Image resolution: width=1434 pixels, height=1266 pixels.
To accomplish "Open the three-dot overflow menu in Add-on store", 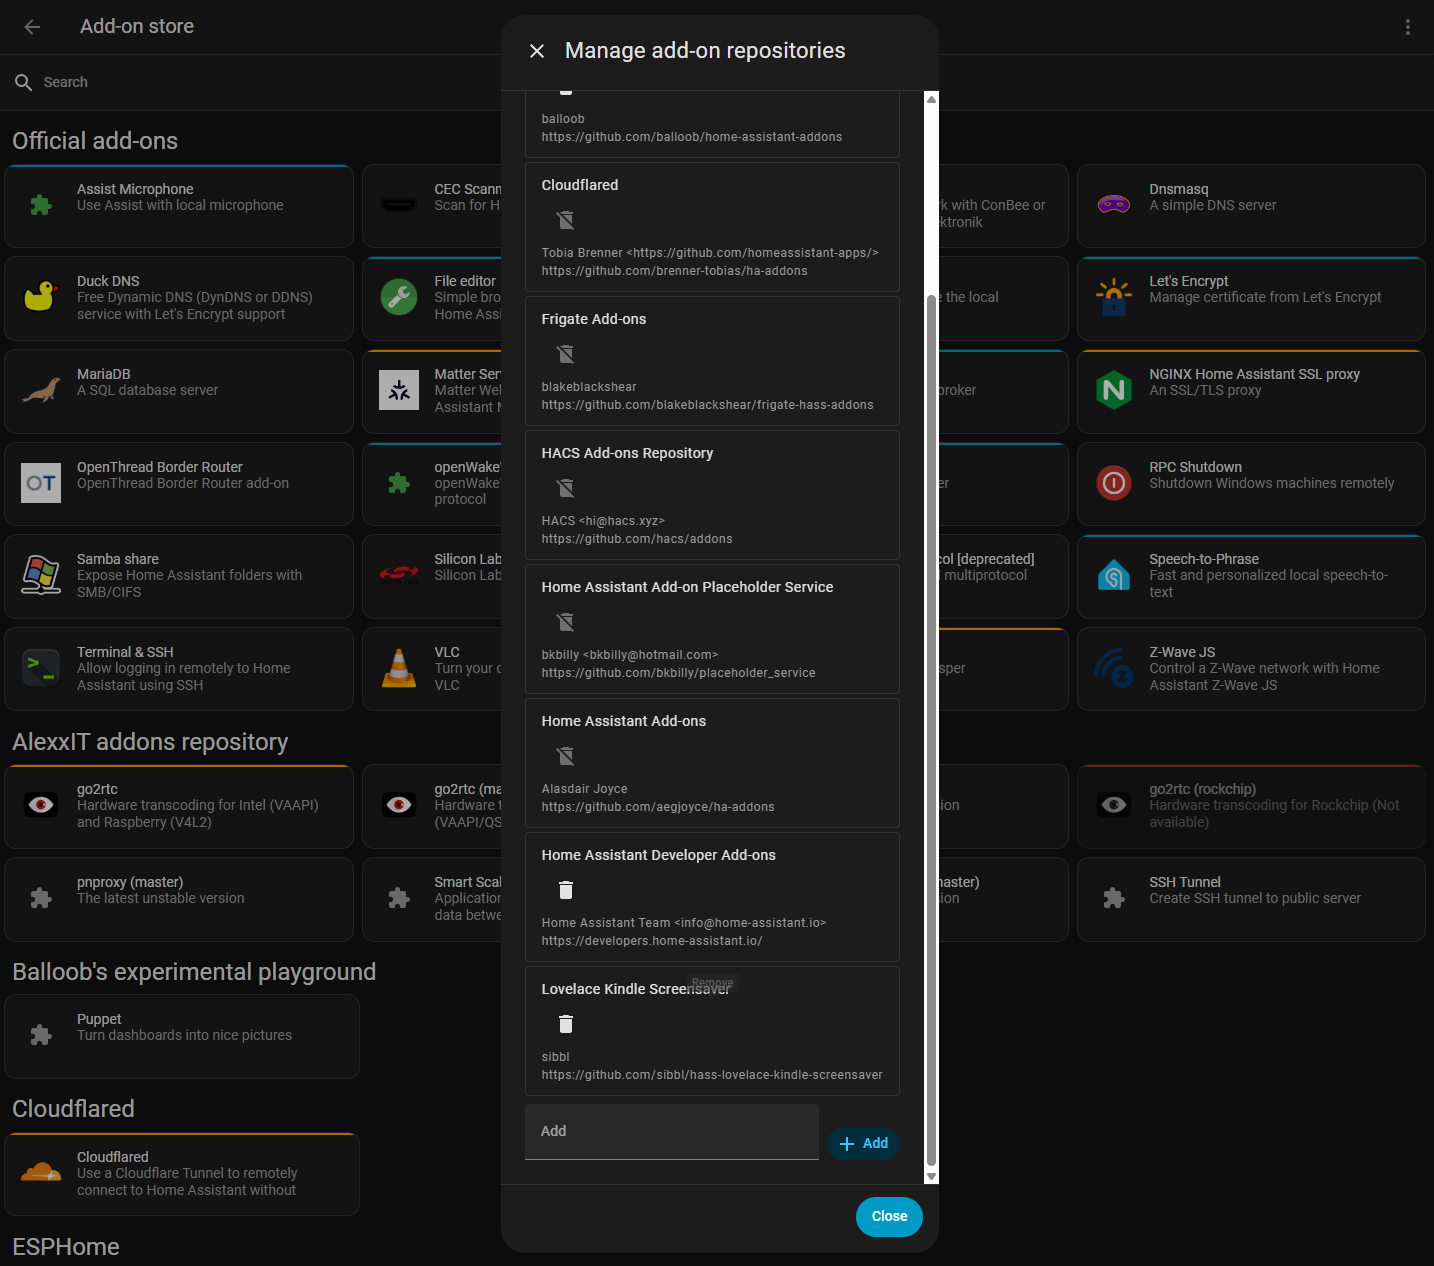I will pyautogui.click(x=1408, y=27).
